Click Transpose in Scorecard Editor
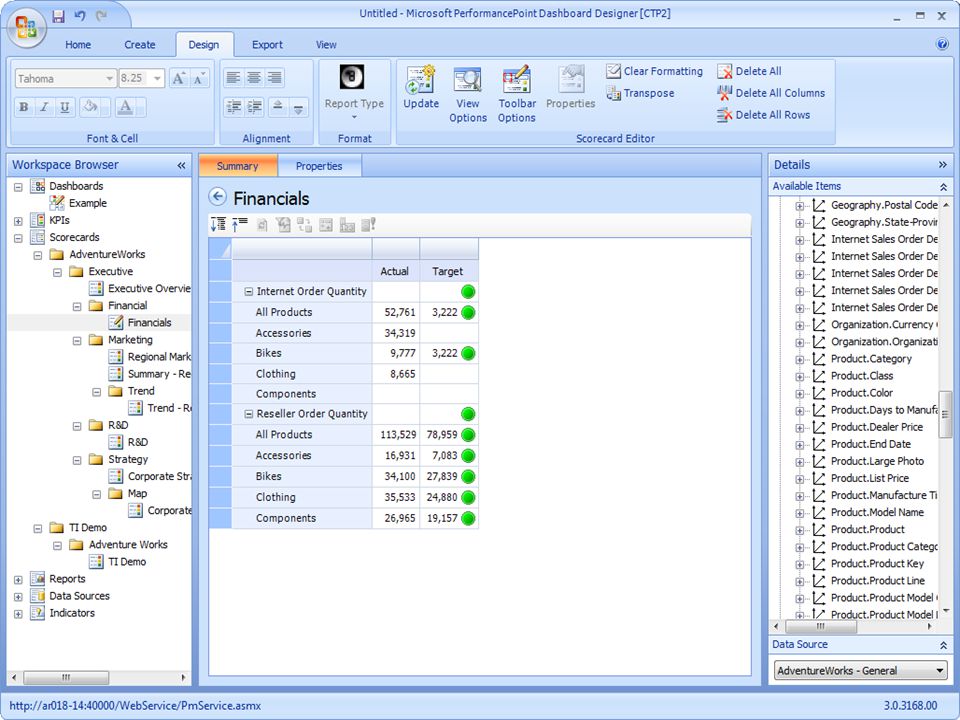 coord(640,93)
